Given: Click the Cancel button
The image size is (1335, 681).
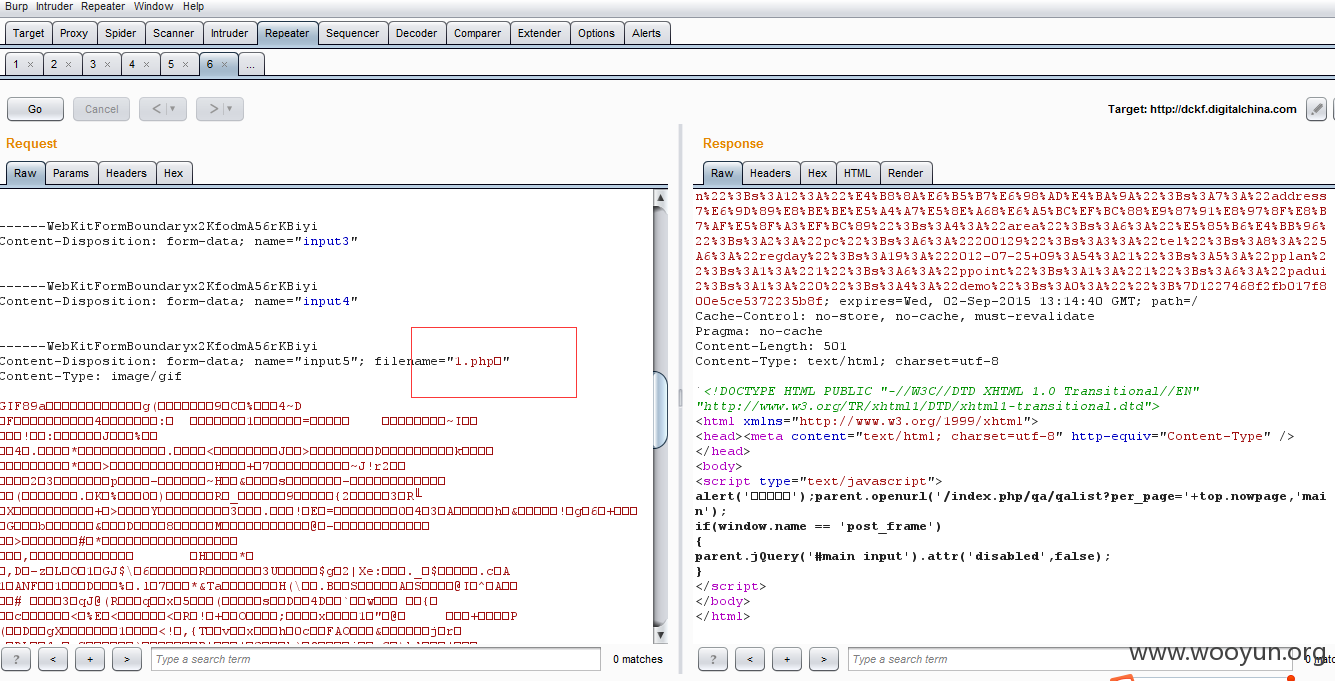Looking at the screenshot, I should point(102,109).
